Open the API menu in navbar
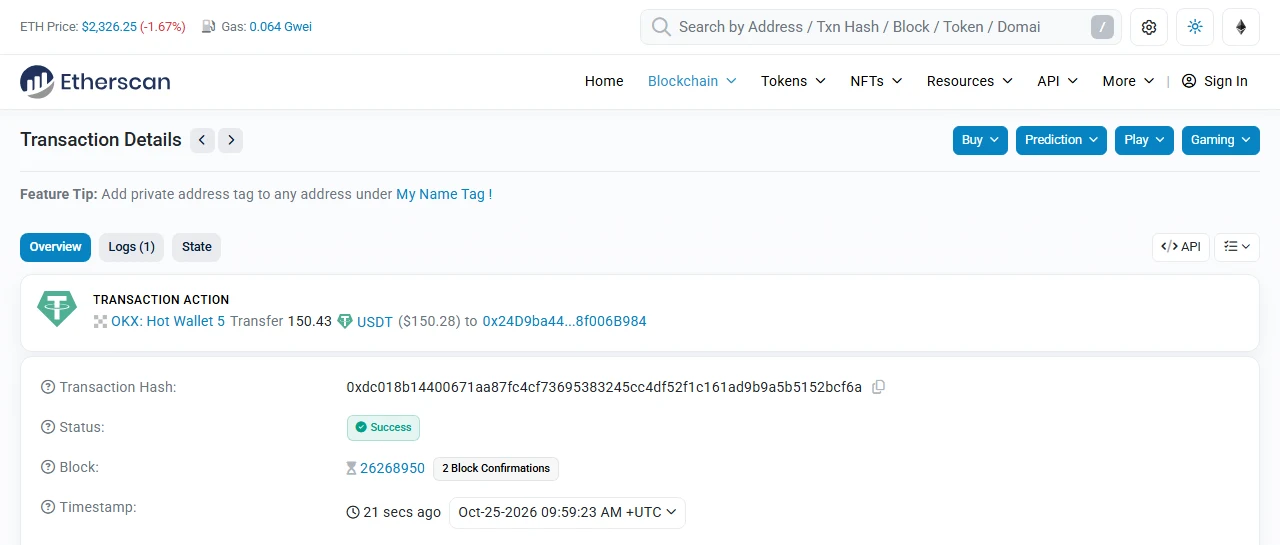This screenshot has width=1280, height=545. (x=1057, y=81)
